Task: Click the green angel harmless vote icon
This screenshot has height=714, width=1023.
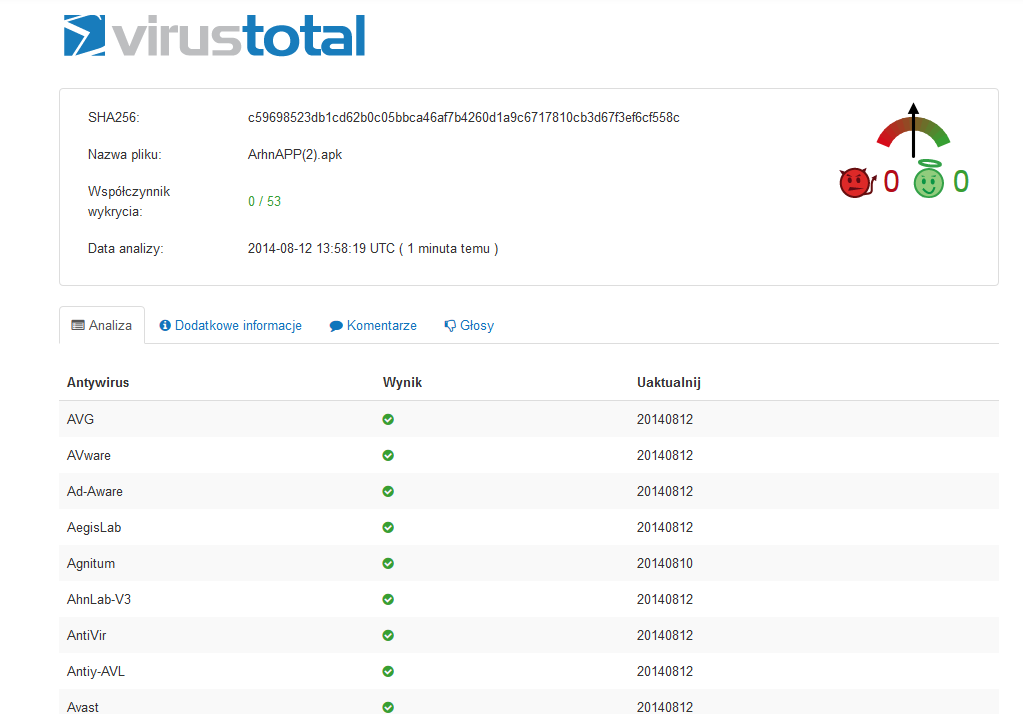Action: click(x=928, y=179)
